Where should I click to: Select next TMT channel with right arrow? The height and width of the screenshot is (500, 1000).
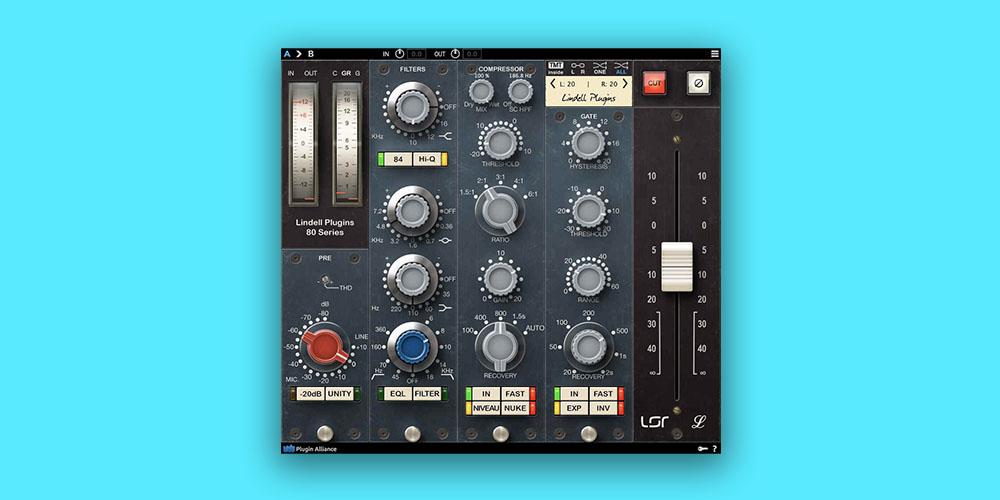click(625, 84)
